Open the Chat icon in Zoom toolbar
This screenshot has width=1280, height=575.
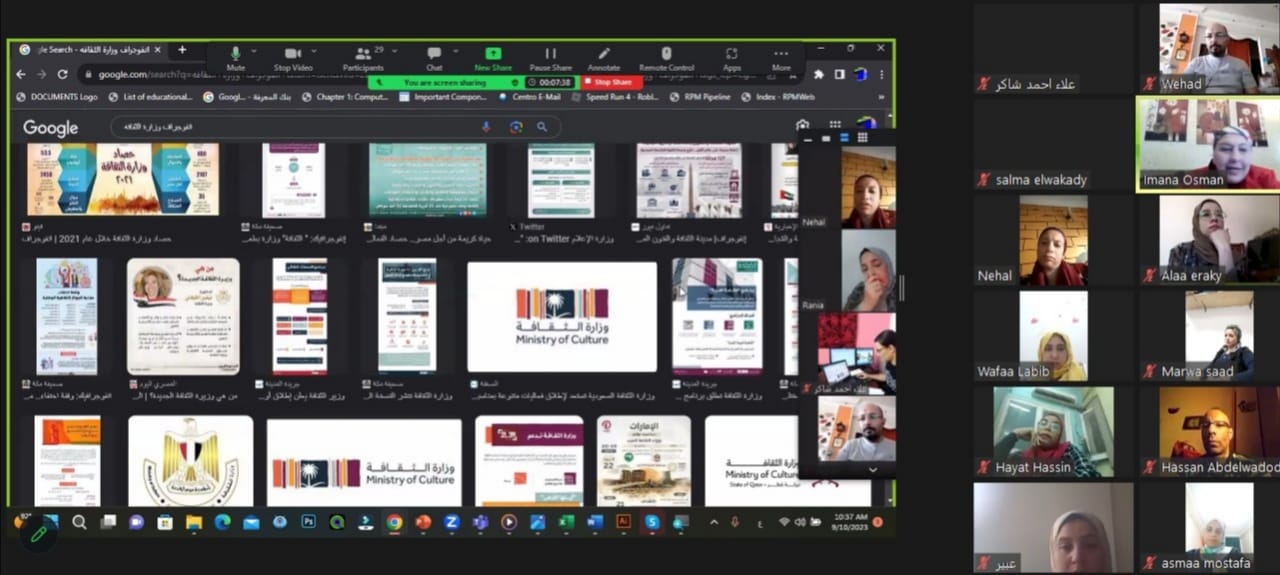click(x=434, y=53)
